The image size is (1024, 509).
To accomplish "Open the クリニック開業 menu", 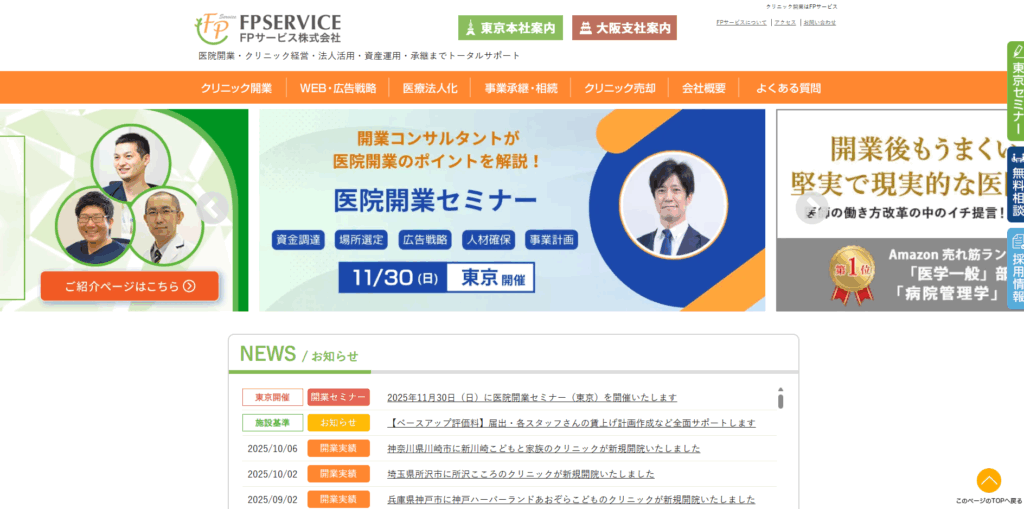I will [x=236, y=88].
